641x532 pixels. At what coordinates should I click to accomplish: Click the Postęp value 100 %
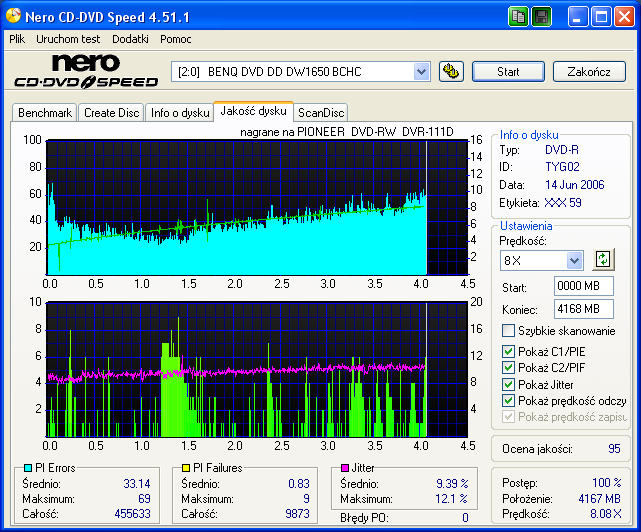pos(607,483)
